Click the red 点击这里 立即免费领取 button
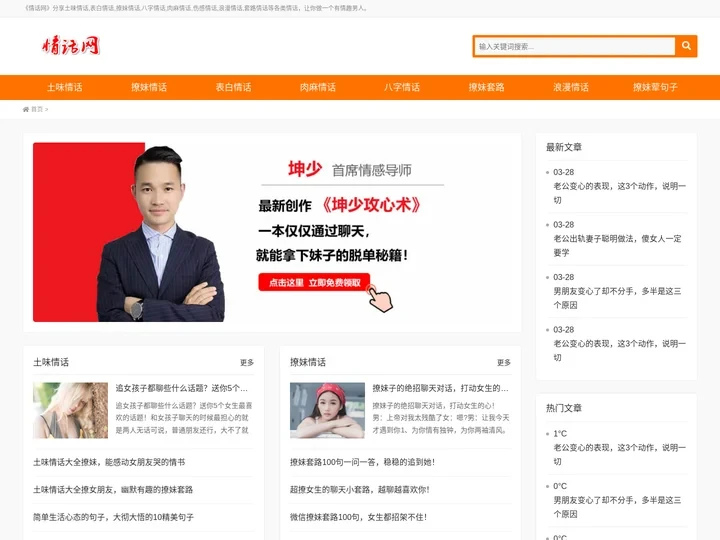Screen dimensions: 720x540 315,282
